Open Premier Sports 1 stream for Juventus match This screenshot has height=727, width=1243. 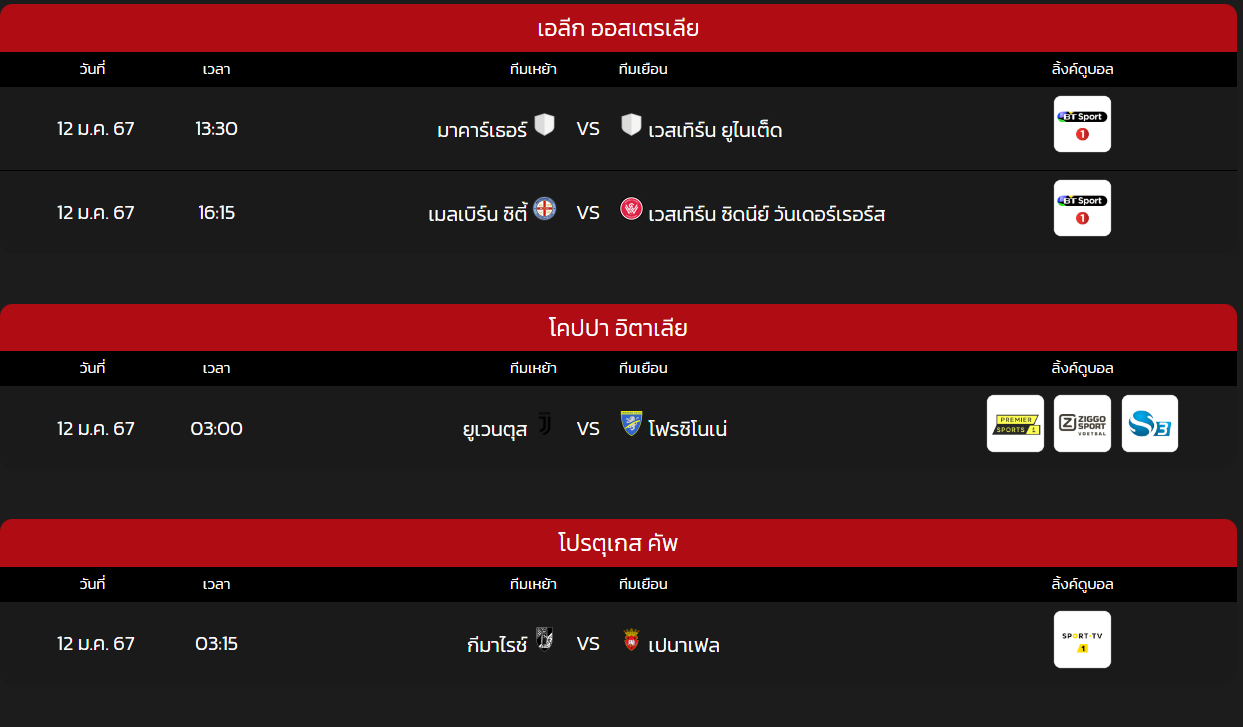tap(1015, 423)
